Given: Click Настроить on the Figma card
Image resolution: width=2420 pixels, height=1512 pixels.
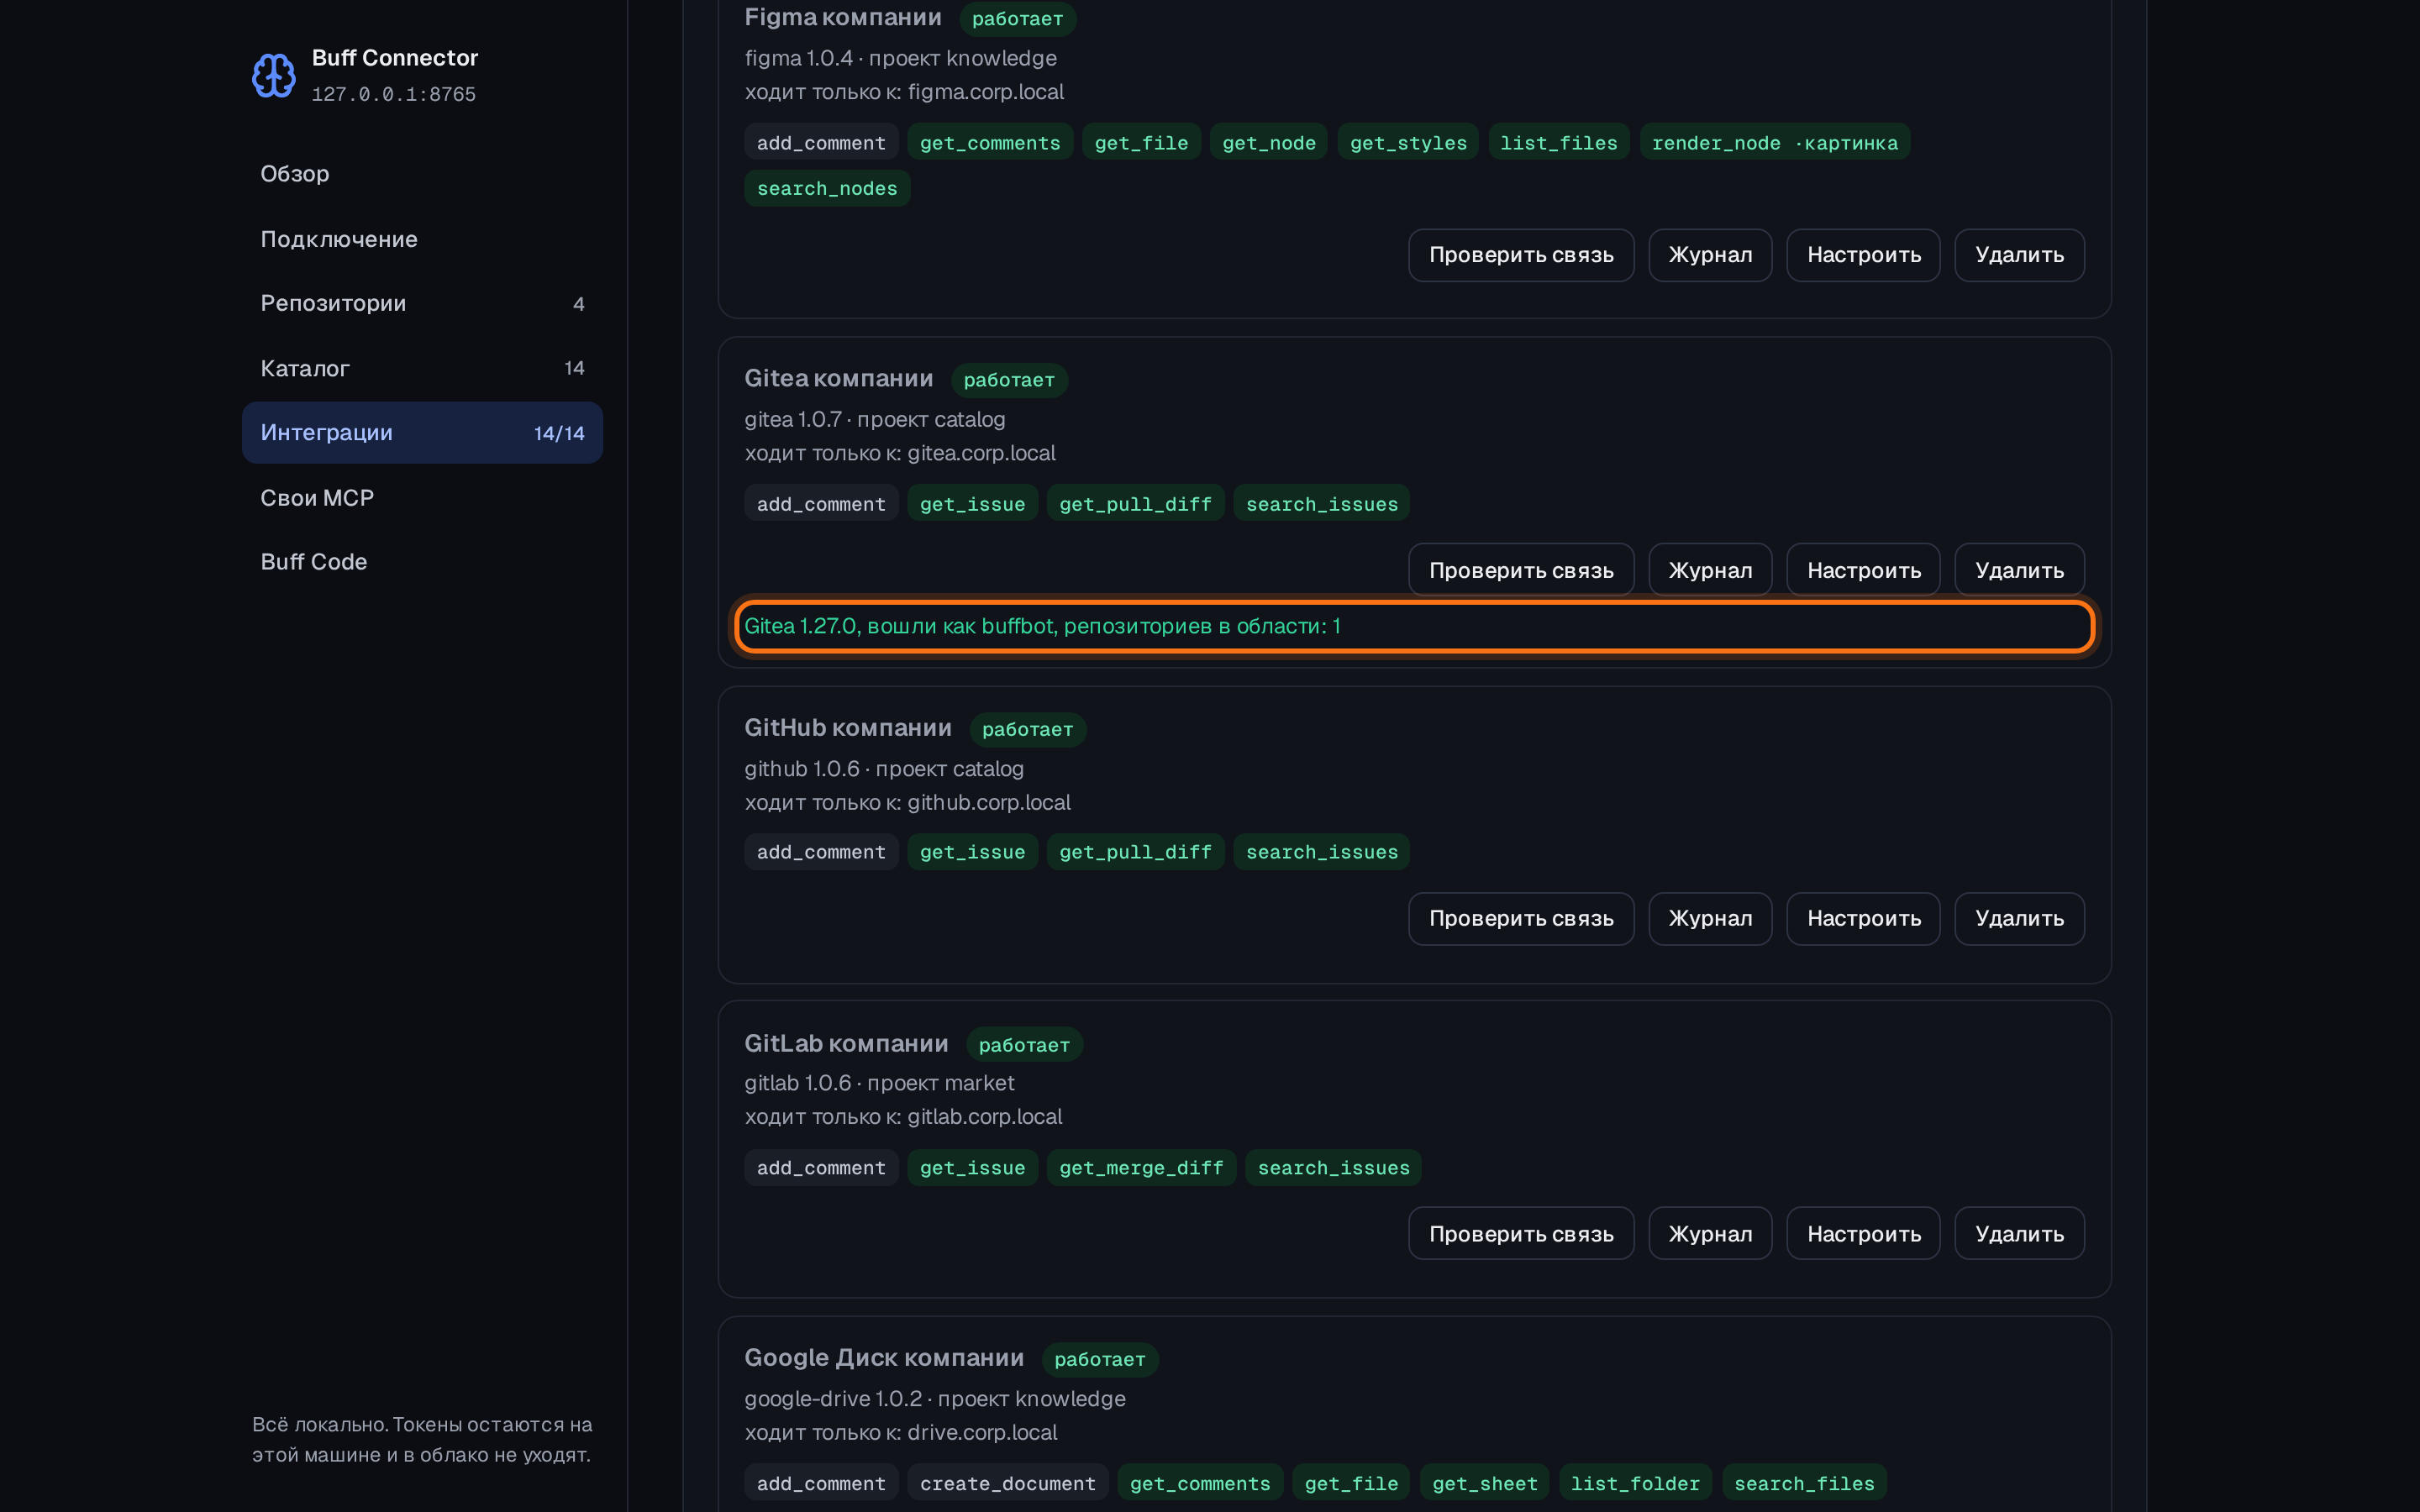Looking at the screenshot, I should 1863,255.
